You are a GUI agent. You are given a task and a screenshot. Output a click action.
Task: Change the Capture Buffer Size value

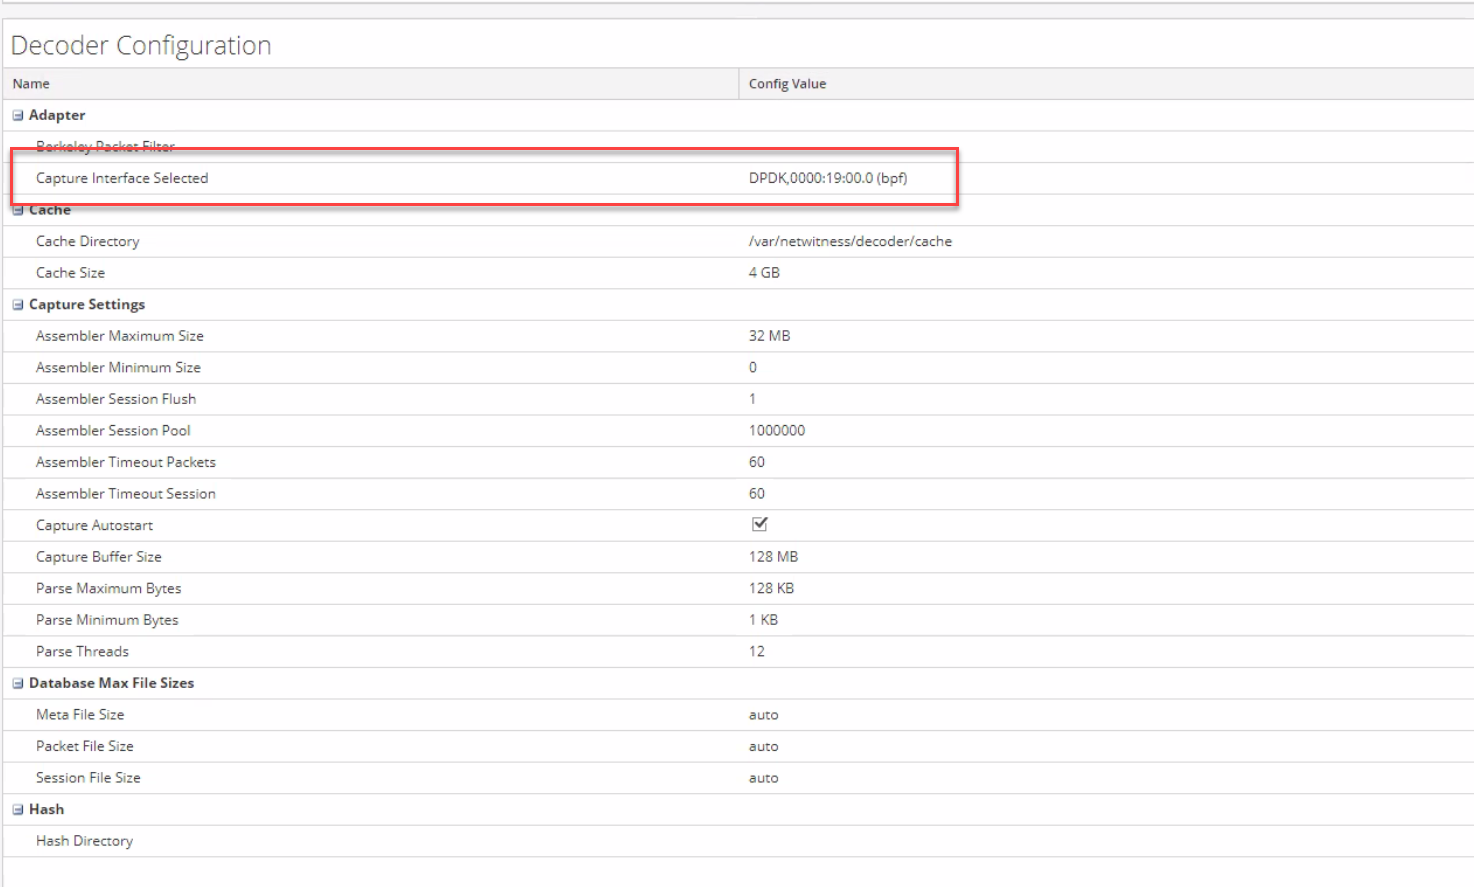[x=773, y=557]
